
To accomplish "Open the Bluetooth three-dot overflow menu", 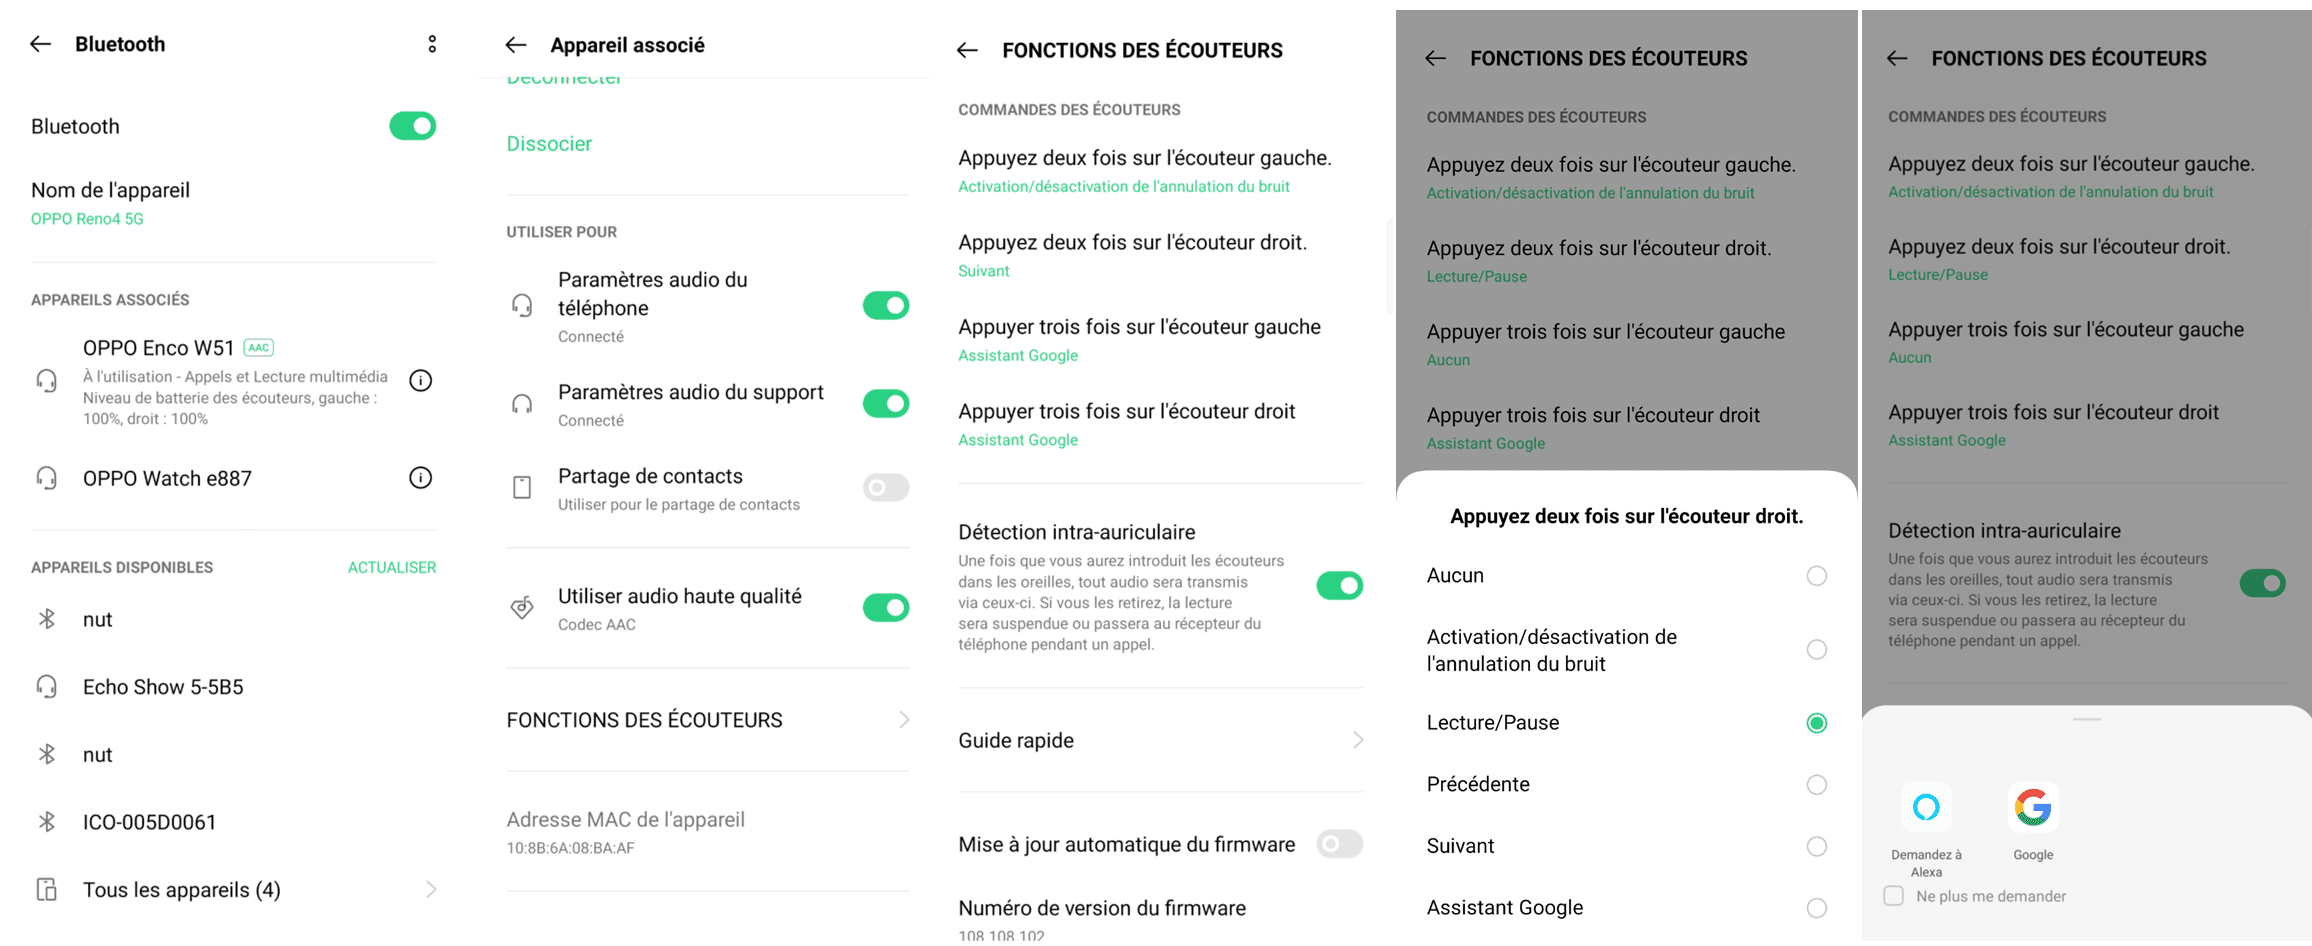I will point(432,44).
